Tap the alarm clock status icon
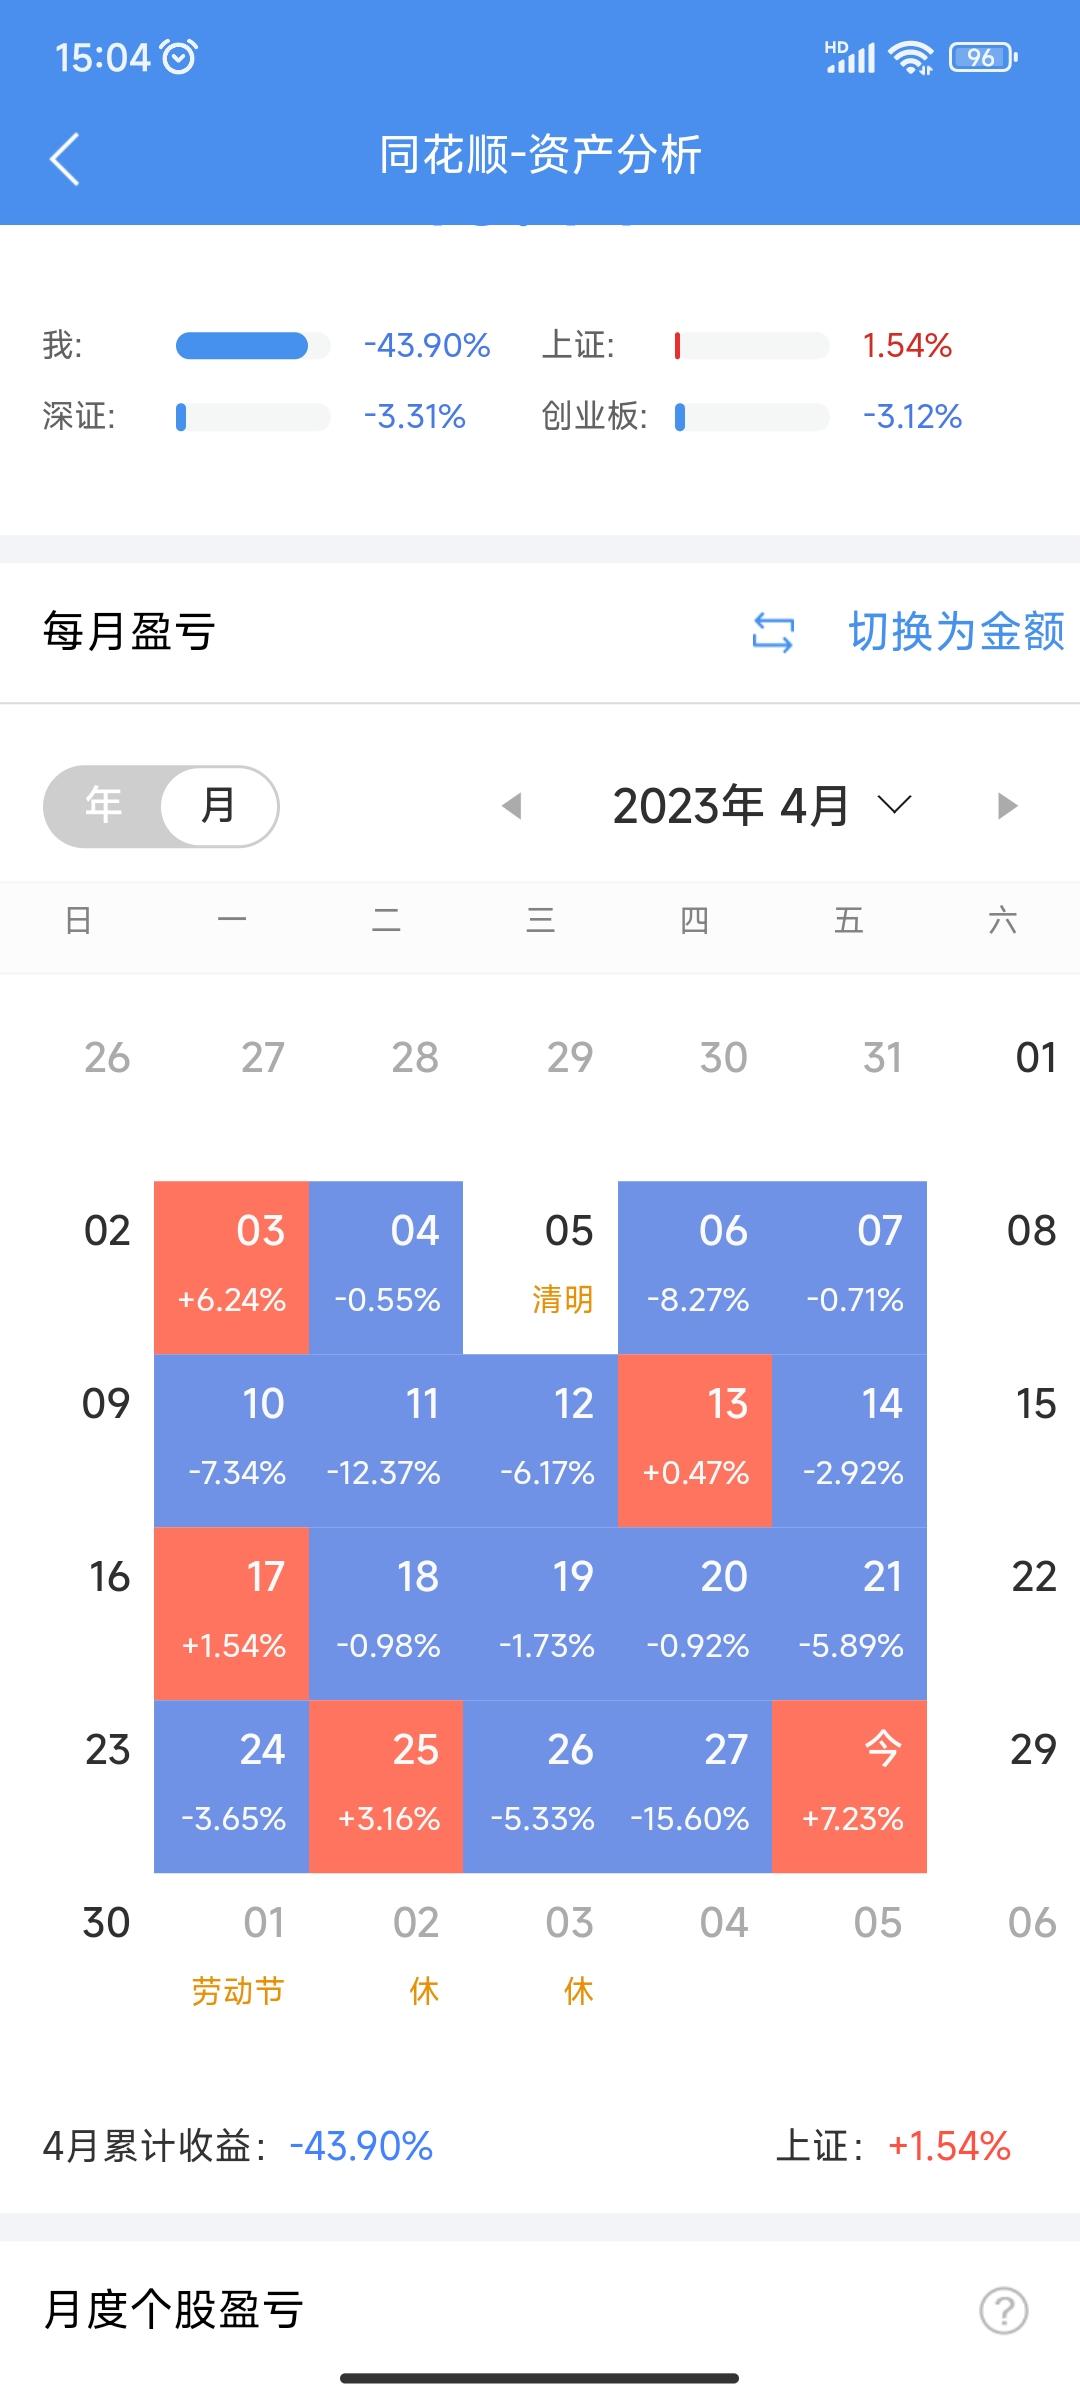 [x=180, y=57]
